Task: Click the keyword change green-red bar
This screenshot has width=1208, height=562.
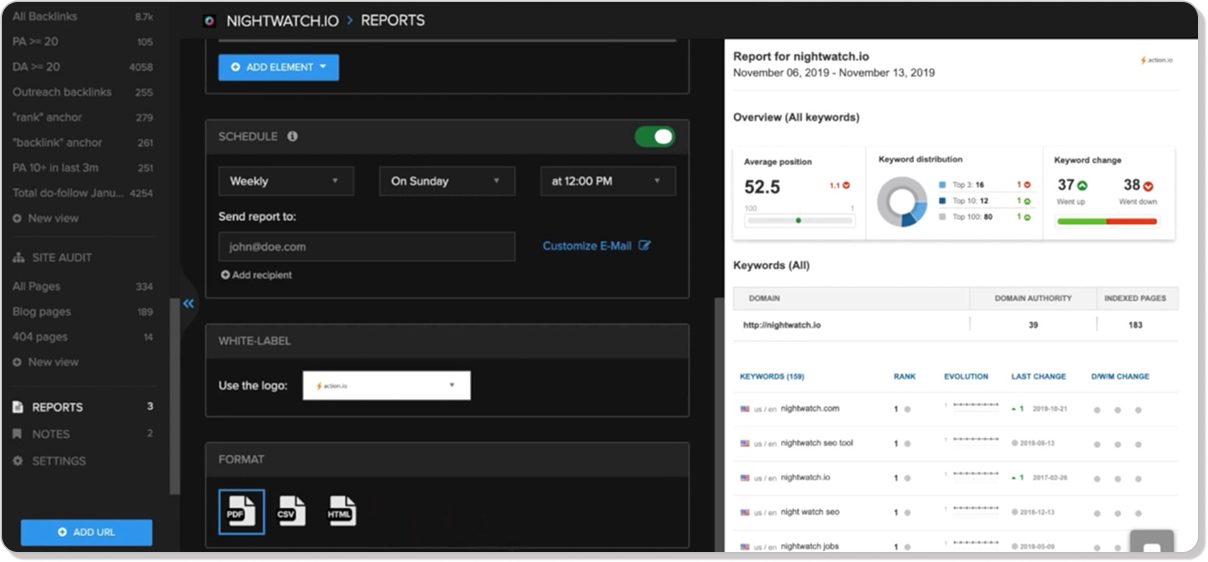Action: pos(1107,221)
